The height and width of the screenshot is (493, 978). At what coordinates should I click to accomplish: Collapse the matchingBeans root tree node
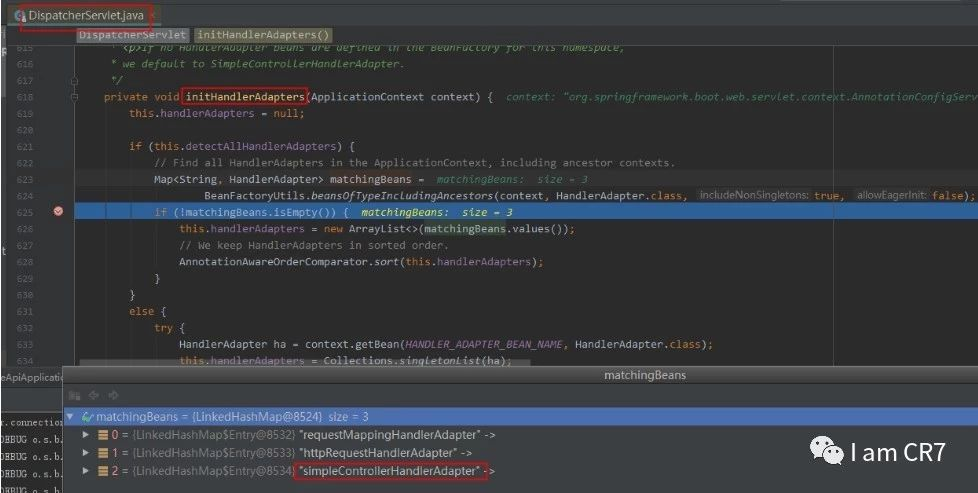[x=70, y=417]
